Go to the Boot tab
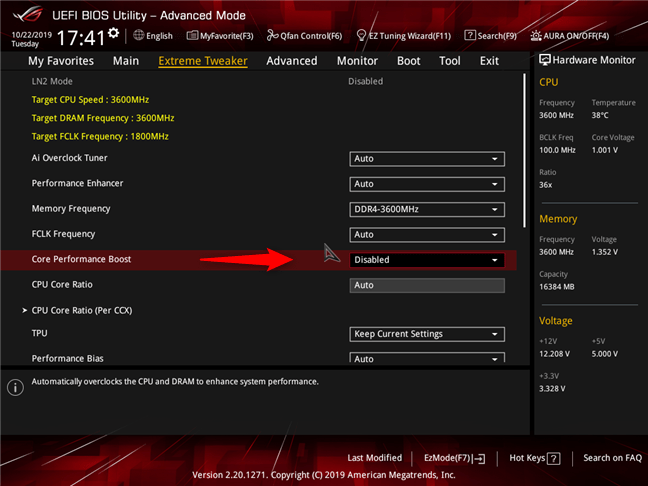Image resolution: width=648 pixels, height=486 pixels. coord(408,61)
